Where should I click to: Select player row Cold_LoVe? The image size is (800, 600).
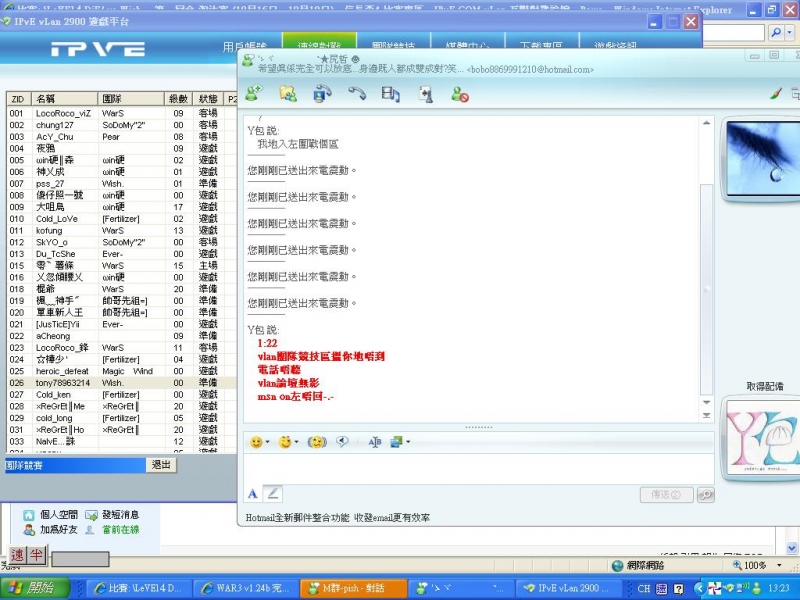click(x=121, y=218)
